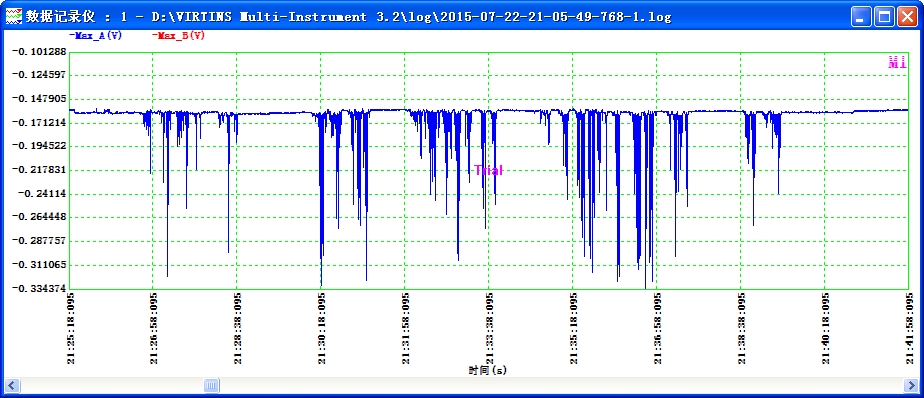This screenshot has width=924, height=398.
Task: Click time label 21:25:18:095
Action: click(x=71, y=327)
